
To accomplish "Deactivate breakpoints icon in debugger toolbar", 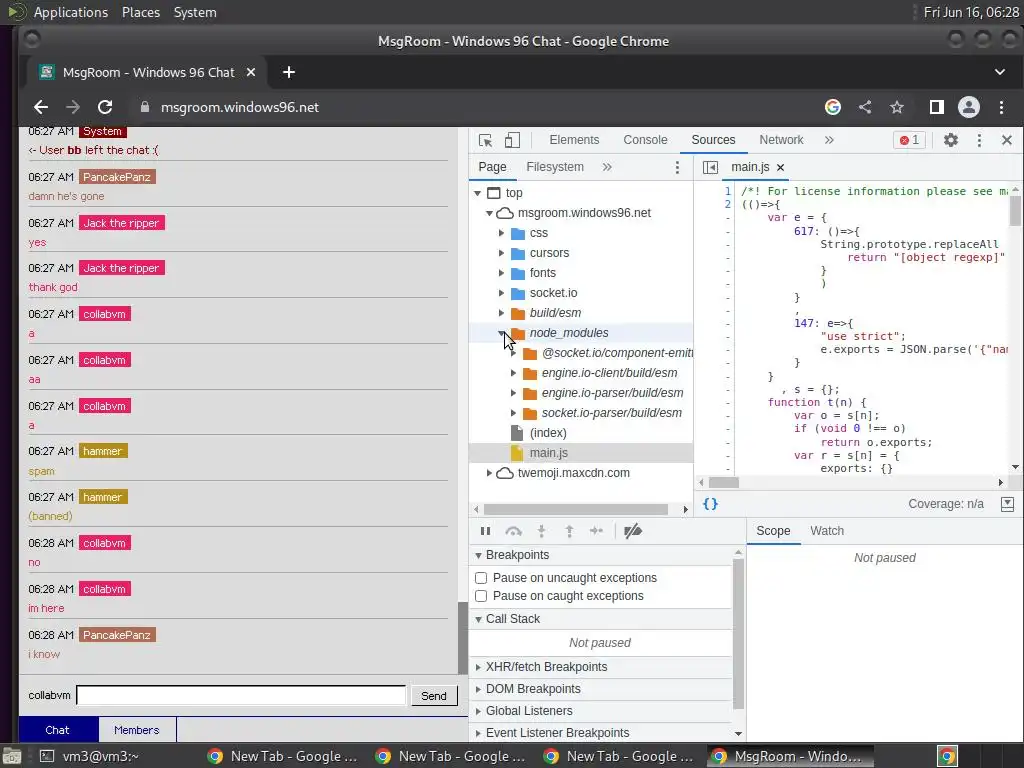I will [x=632, y=532].
